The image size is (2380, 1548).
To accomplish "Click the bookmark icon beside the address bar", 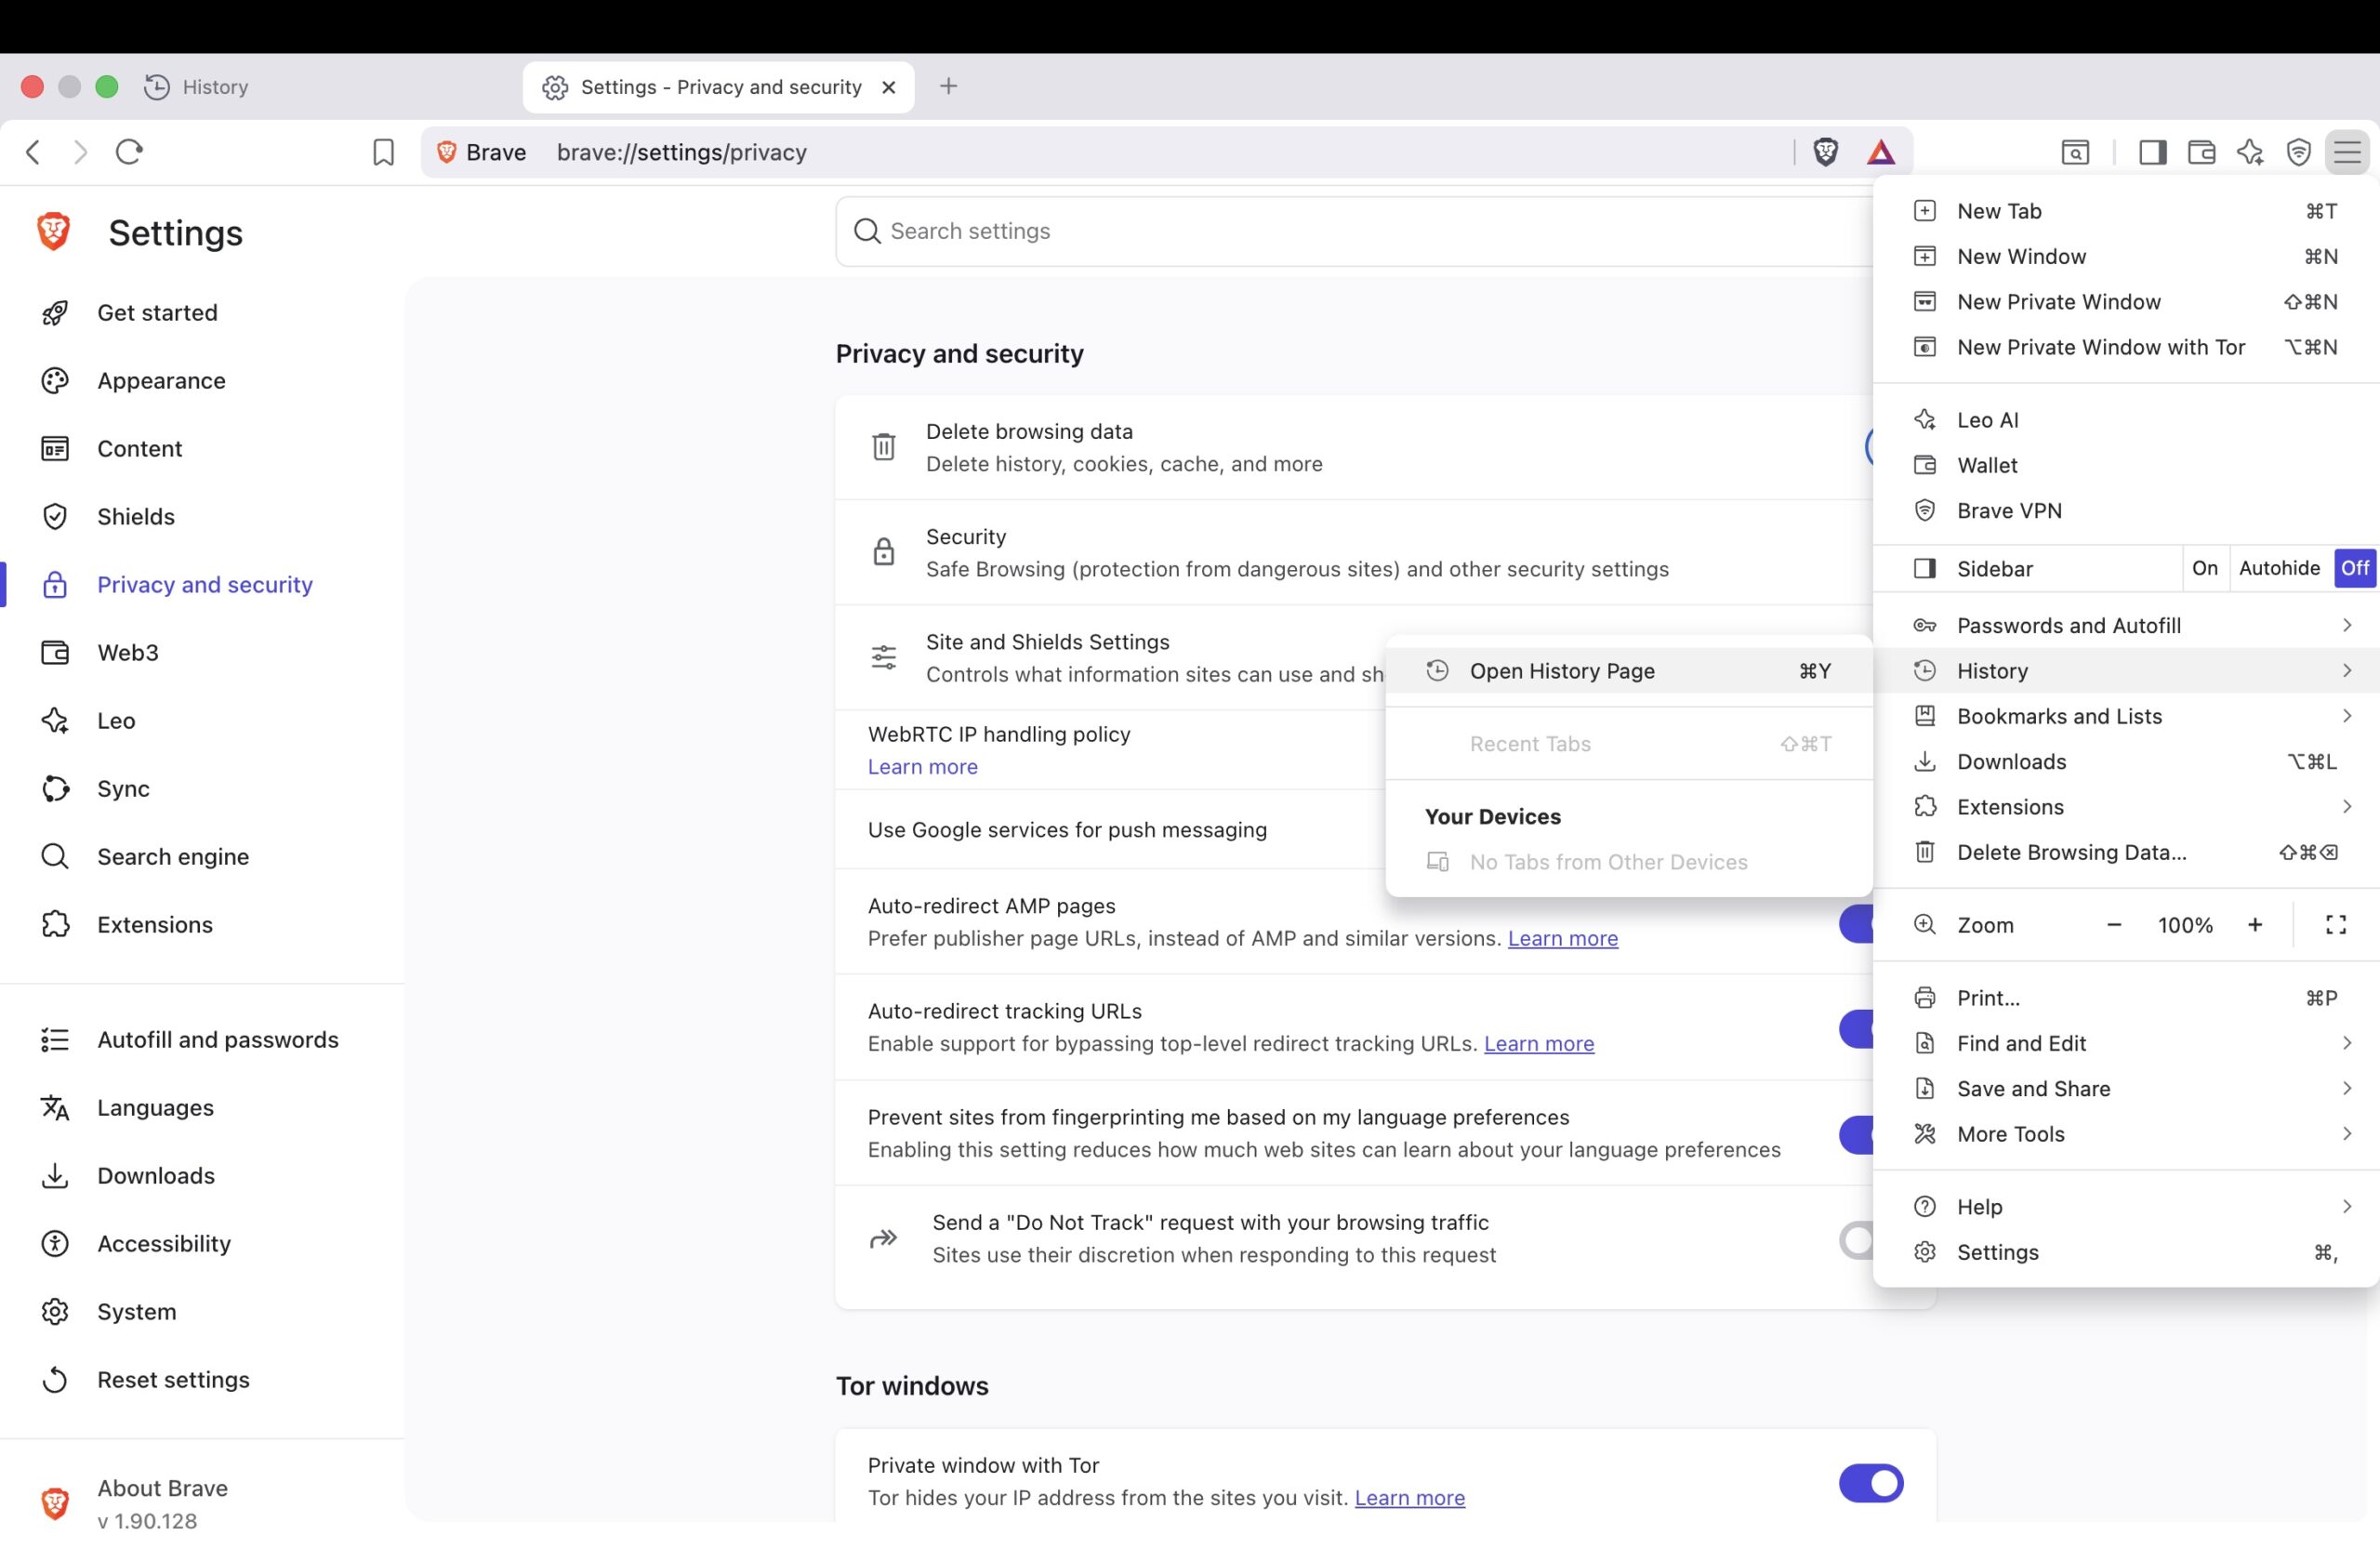I will tap(383, 152).
